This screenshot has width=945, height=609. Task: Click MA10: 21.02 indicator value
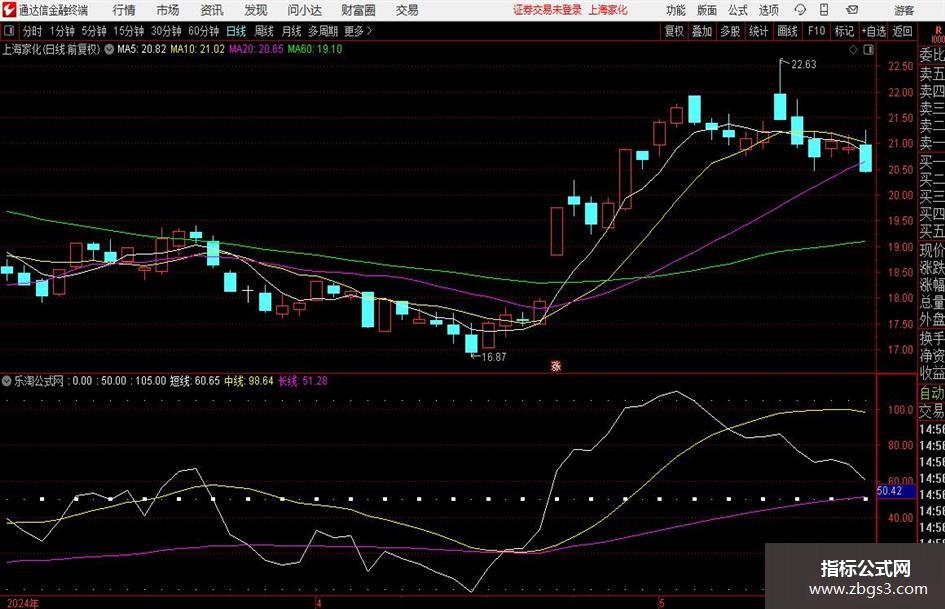tap(198, 49)
